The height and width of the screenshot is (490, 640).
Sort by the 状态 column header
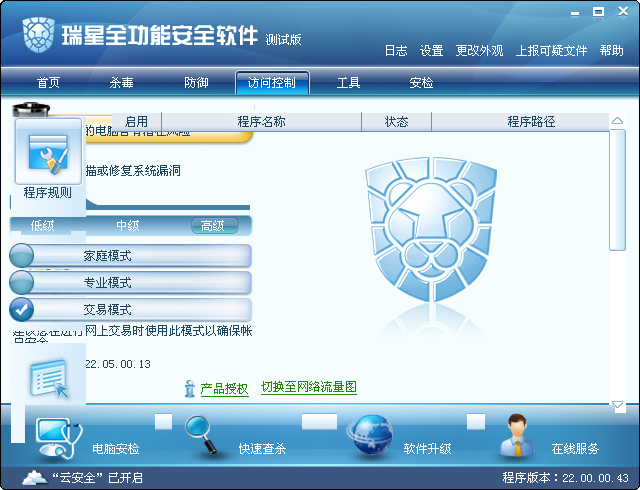397,122
